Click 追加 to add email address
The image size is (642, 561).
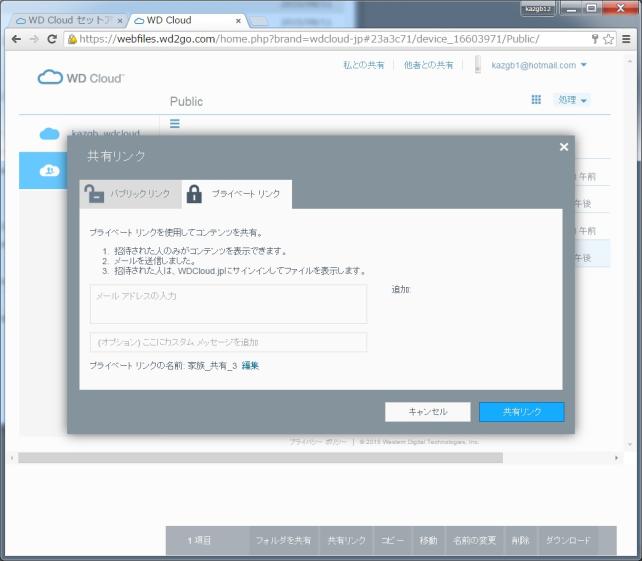[x=401, y=290]
